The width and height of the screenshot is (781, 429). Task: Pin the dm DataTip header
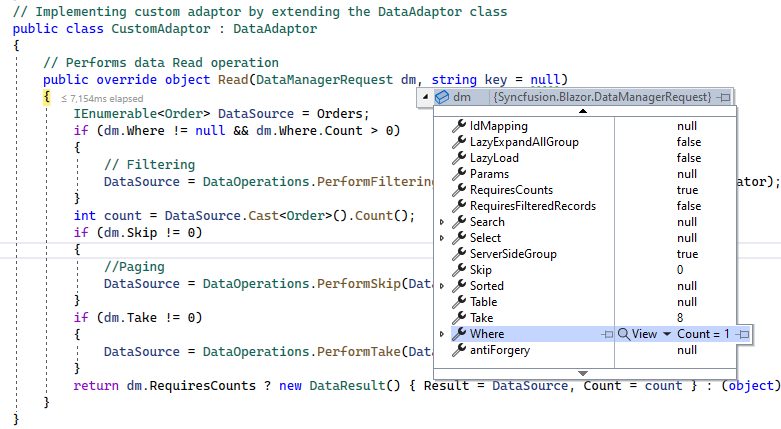coord(724,97)
